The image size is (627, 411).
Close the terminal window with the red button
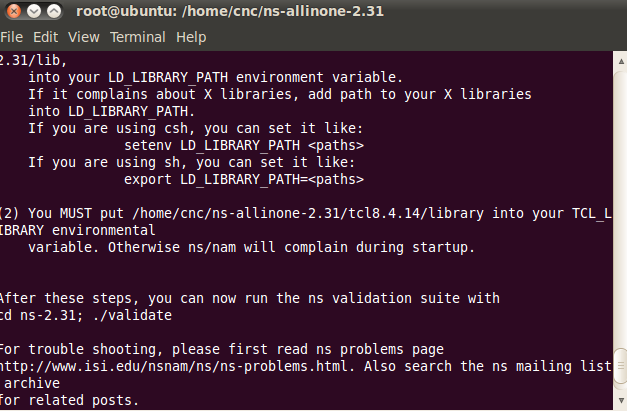tap(14, 11)
